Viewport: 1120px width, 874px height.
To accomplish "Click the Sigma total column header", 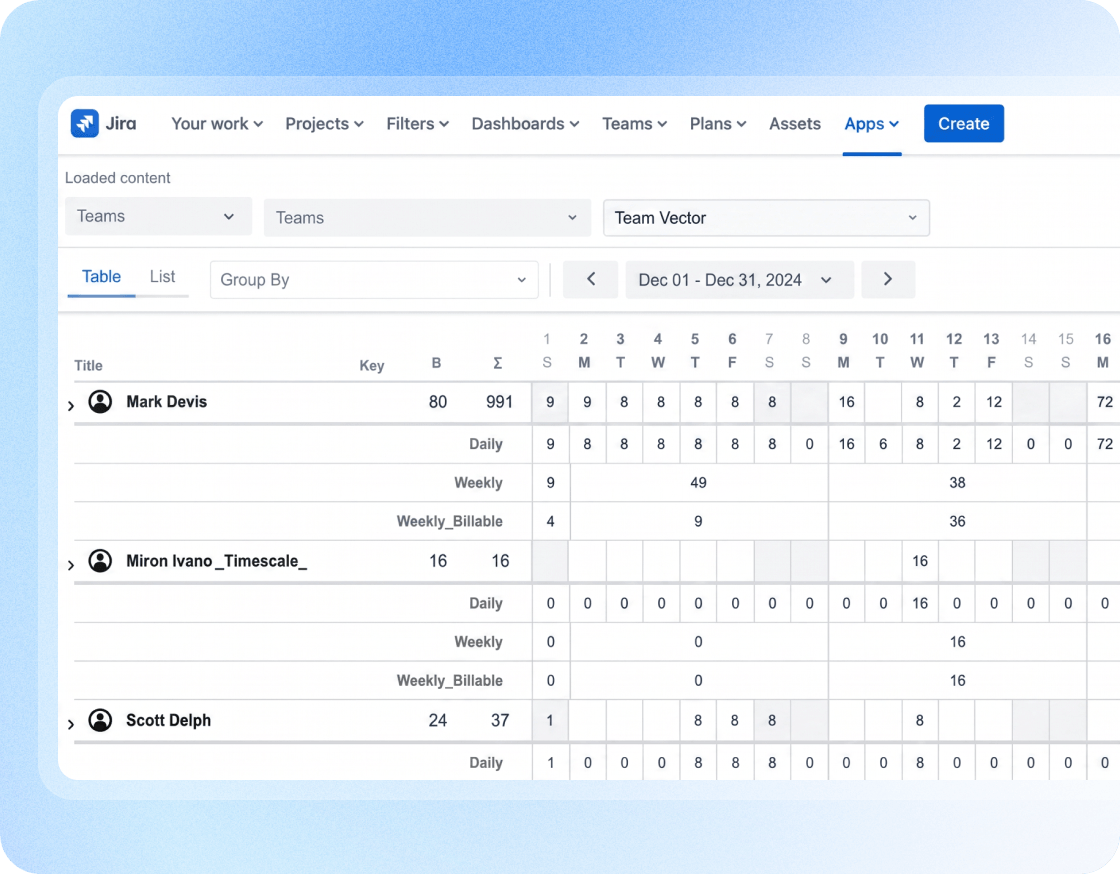I will [x=497, y=363].
